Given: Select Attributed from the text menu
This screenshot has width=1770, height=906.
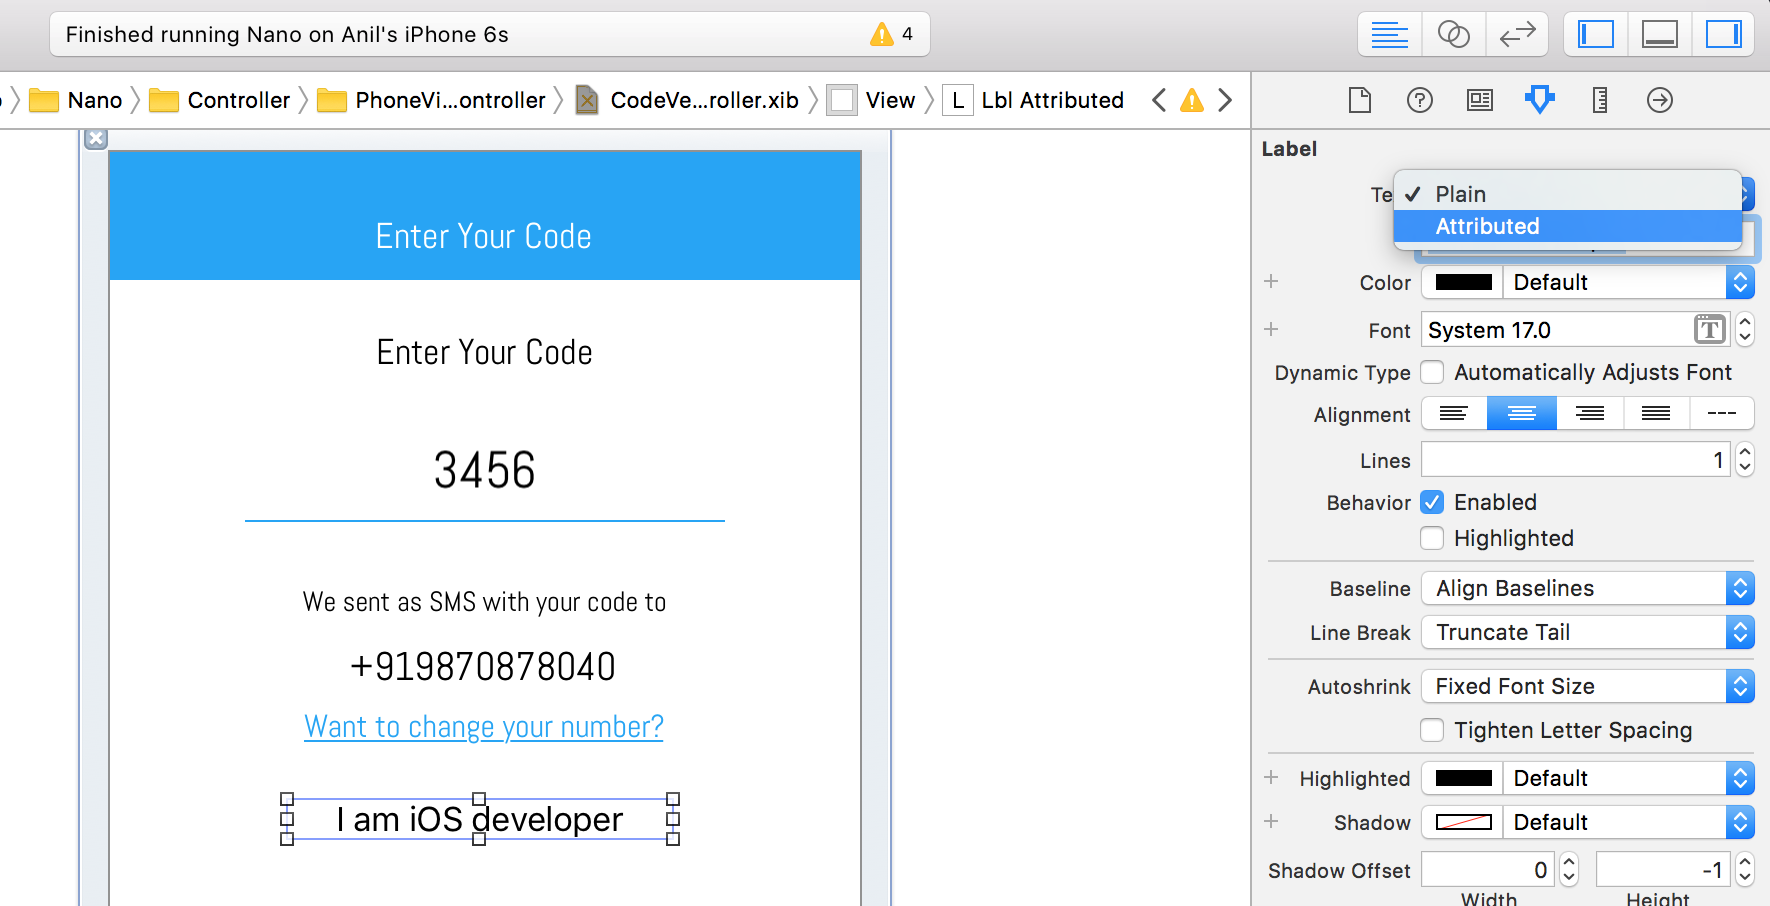Looking at the screenshot, I should point(1487,226).
